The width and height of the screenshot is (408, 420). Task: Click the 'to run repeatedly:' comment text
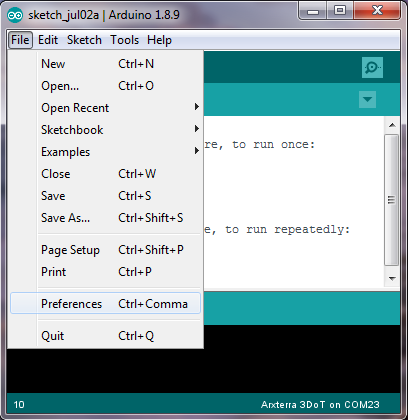click(287, 230)
